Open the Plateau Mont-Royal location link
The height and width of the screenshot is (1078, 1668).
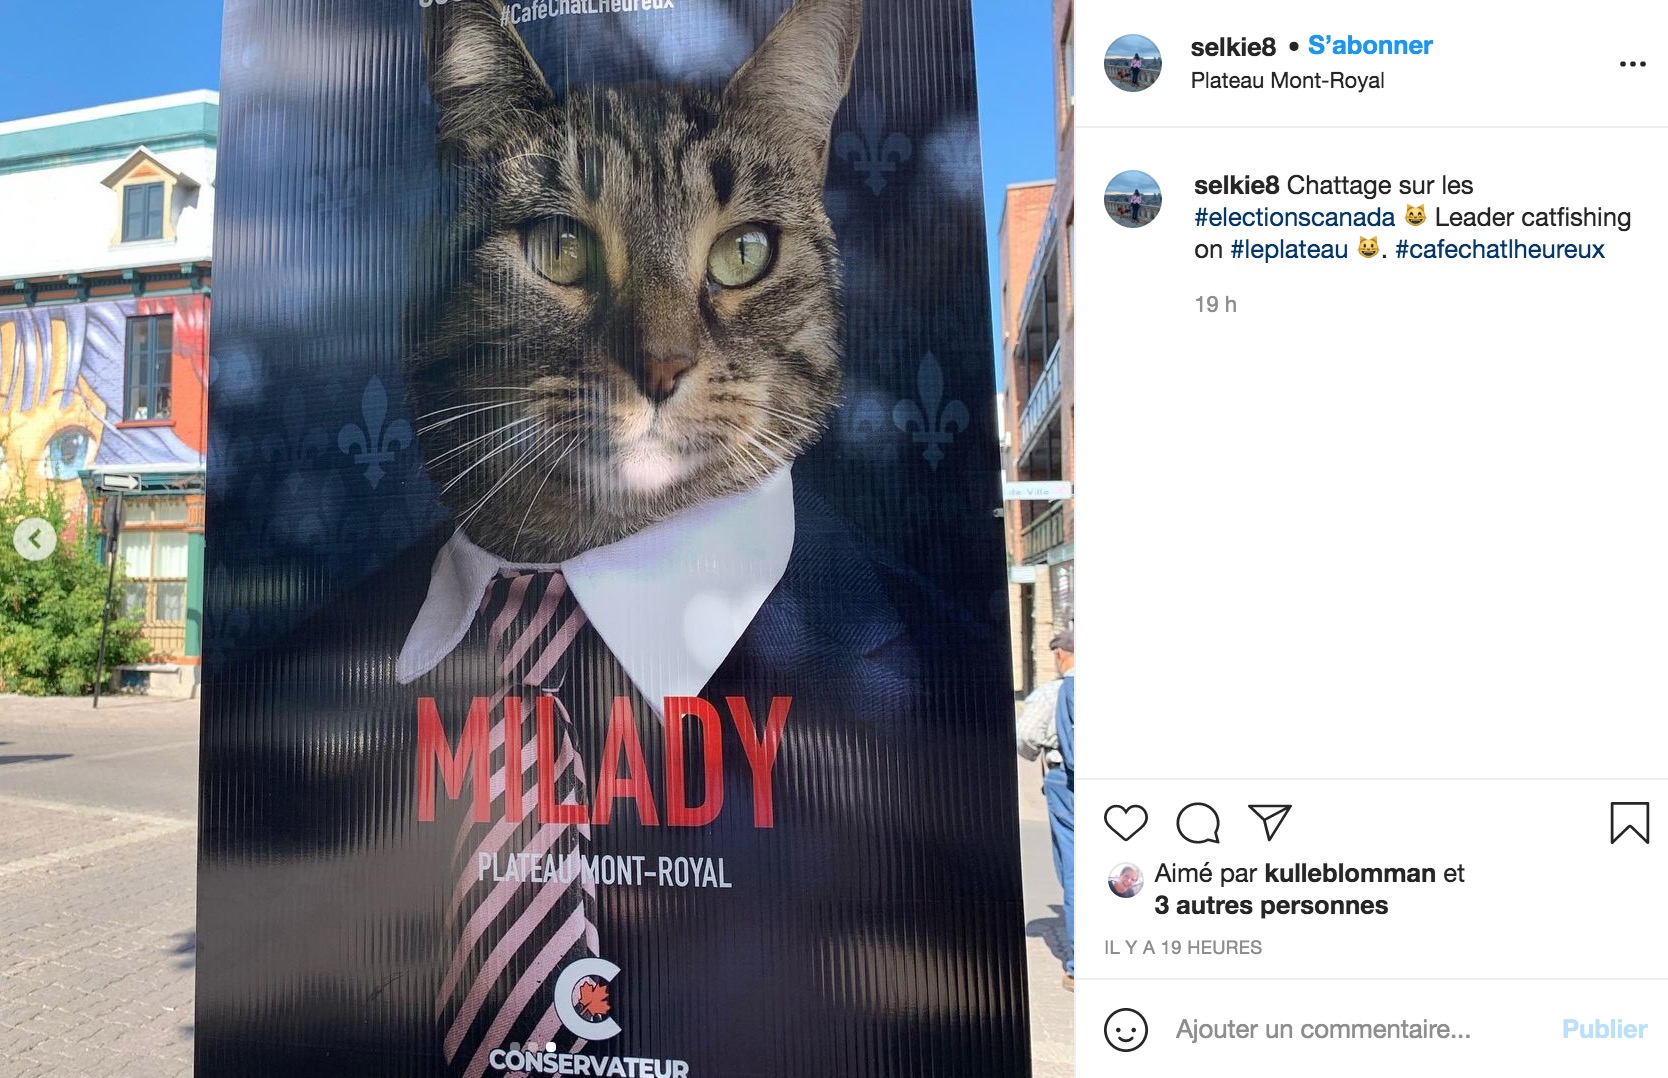tap(1287, 81)
